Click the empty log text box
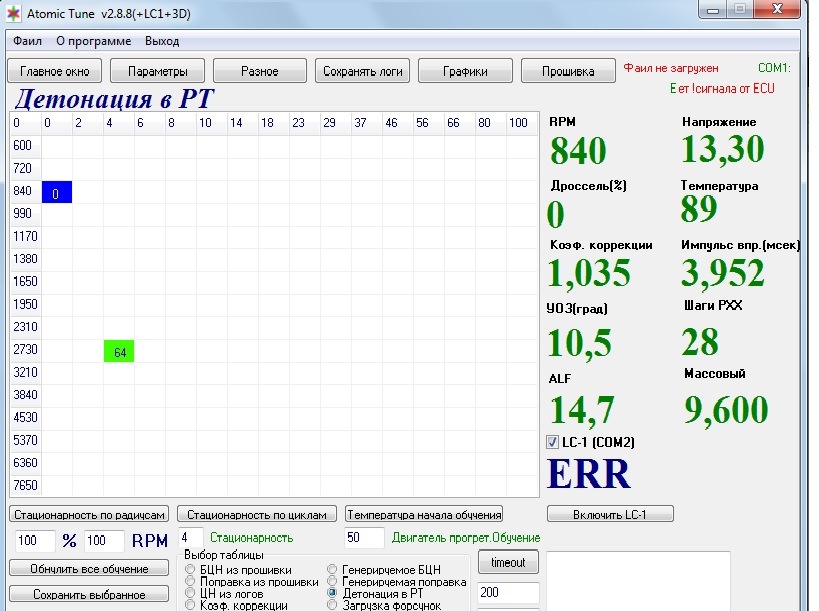This screenshot has height=611, width=819. 638,581
